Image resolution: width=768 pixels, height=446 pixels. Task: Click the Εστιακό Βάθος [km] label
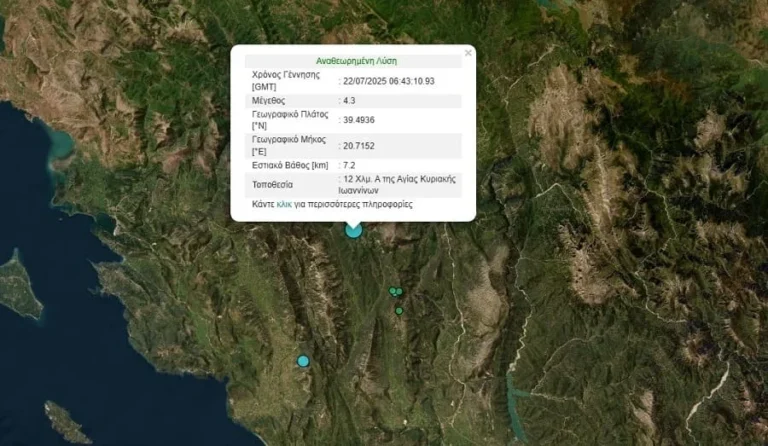pos(291,165)
